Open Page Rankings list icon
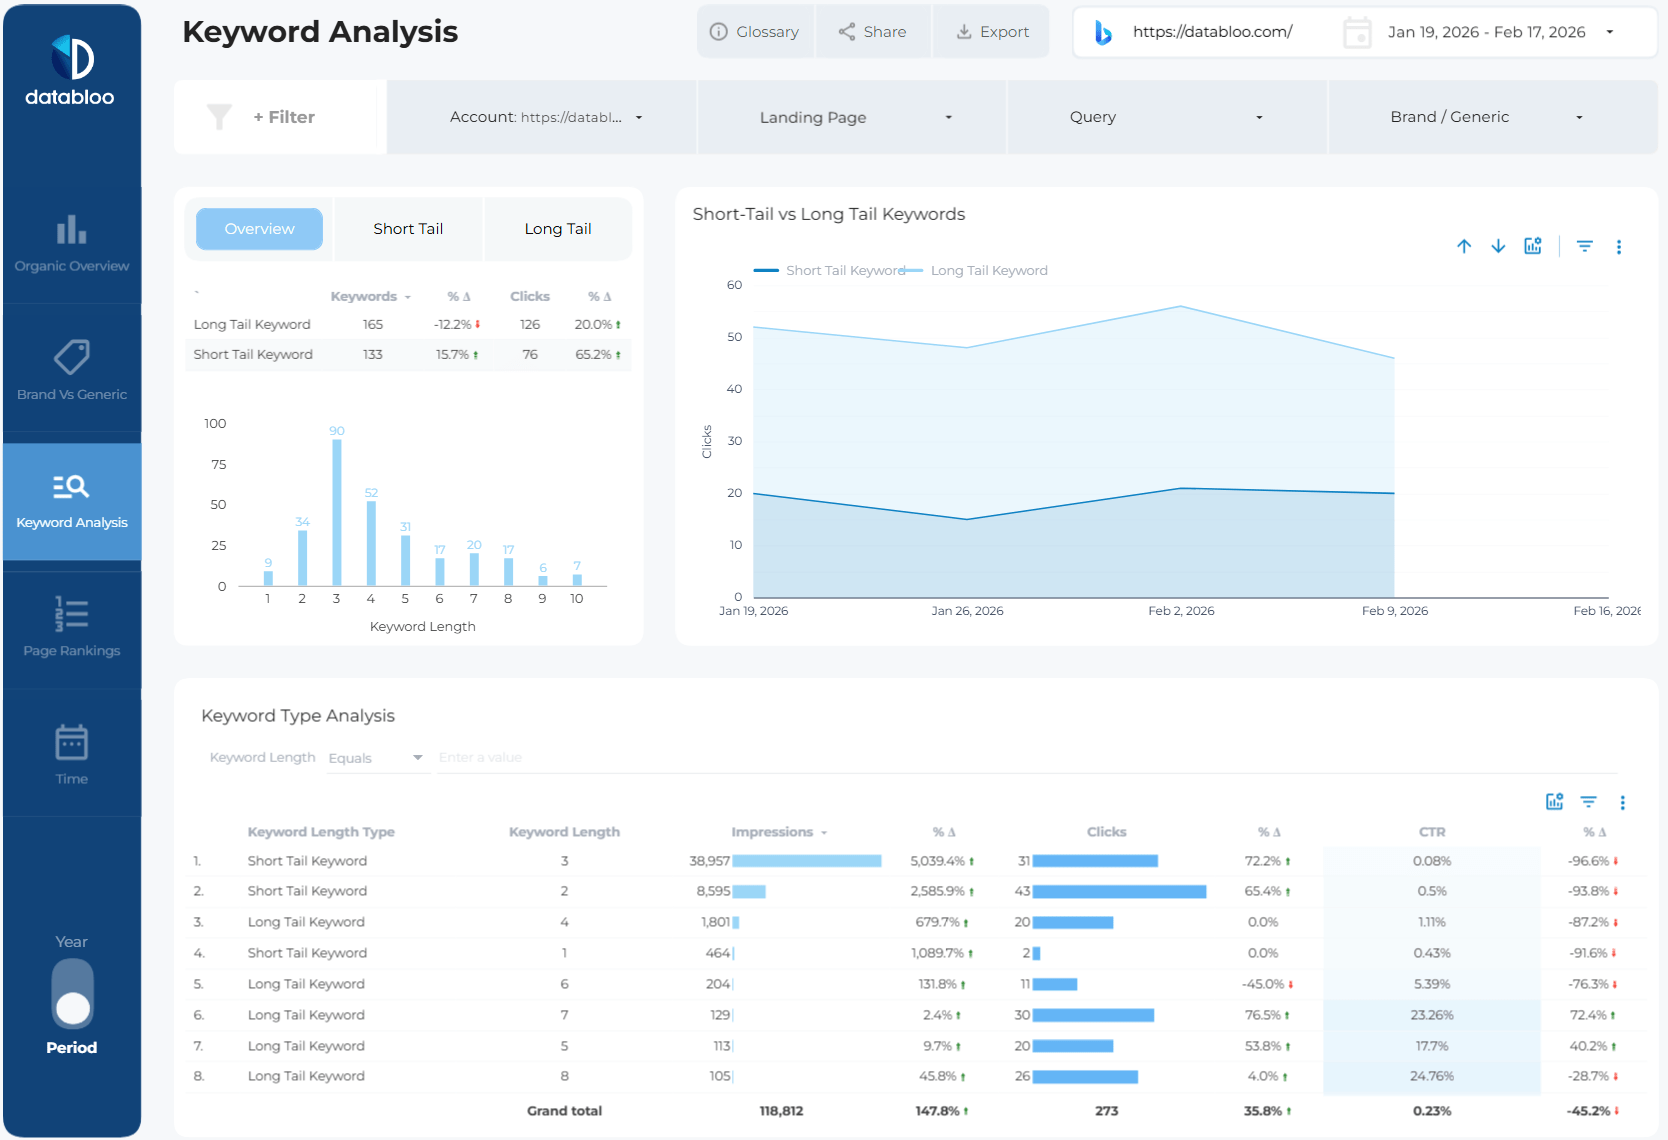The width and height of the screenshot is (1668, 1140). pos(71,614)
